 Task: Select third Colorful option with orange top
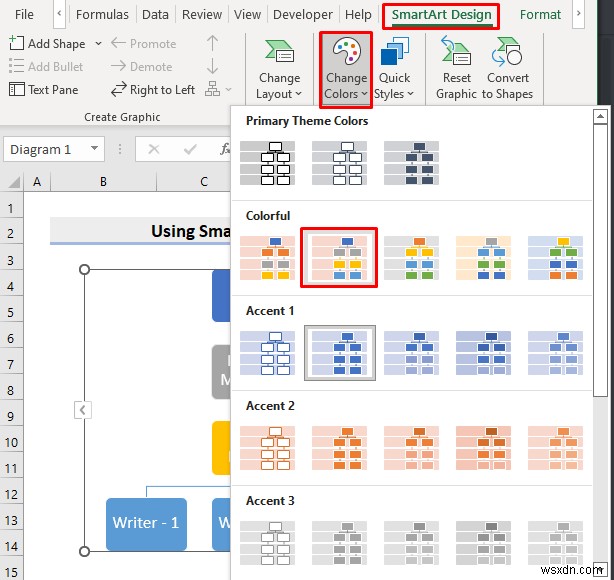coord(411,258)
